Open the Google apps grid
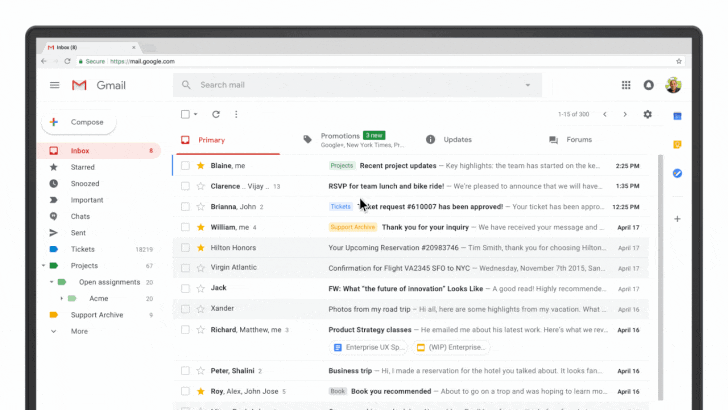The image size is (728, 410). [x=626, y=85]
